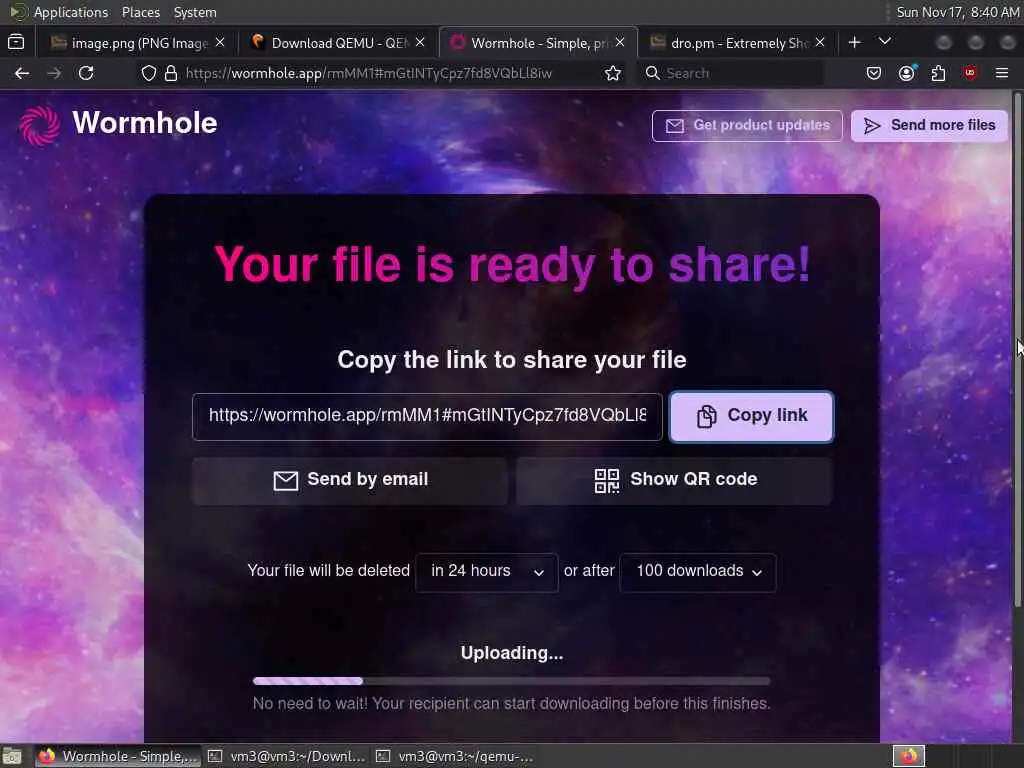Click the 'Your file is ready to share!' heading
The width and height of the screenshot is (1024, 768).
(x=513, y=265)
